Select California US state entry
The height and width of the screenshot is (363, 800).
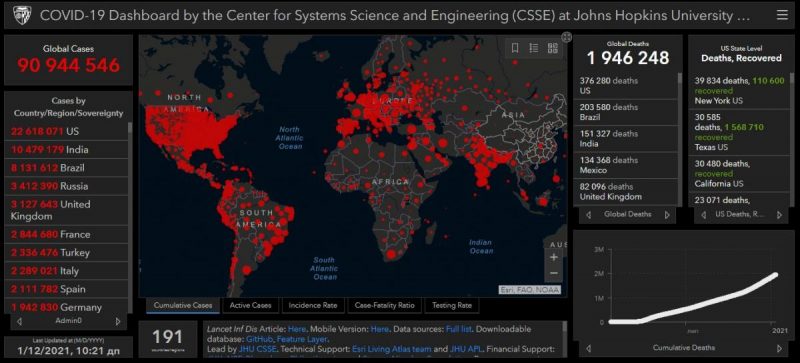[x=739, y=174]
